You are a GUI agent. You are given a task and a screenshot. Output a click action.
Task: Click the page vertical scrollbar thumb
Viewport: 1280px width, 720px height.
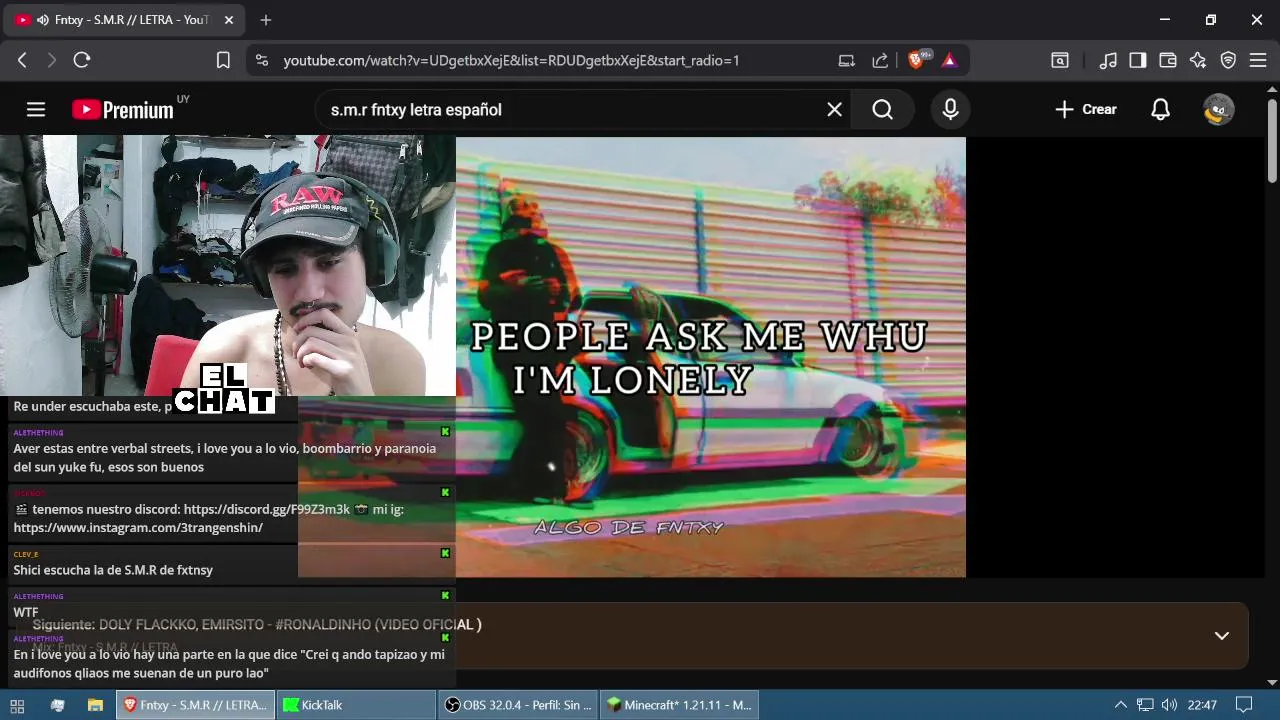point(1272,140)
